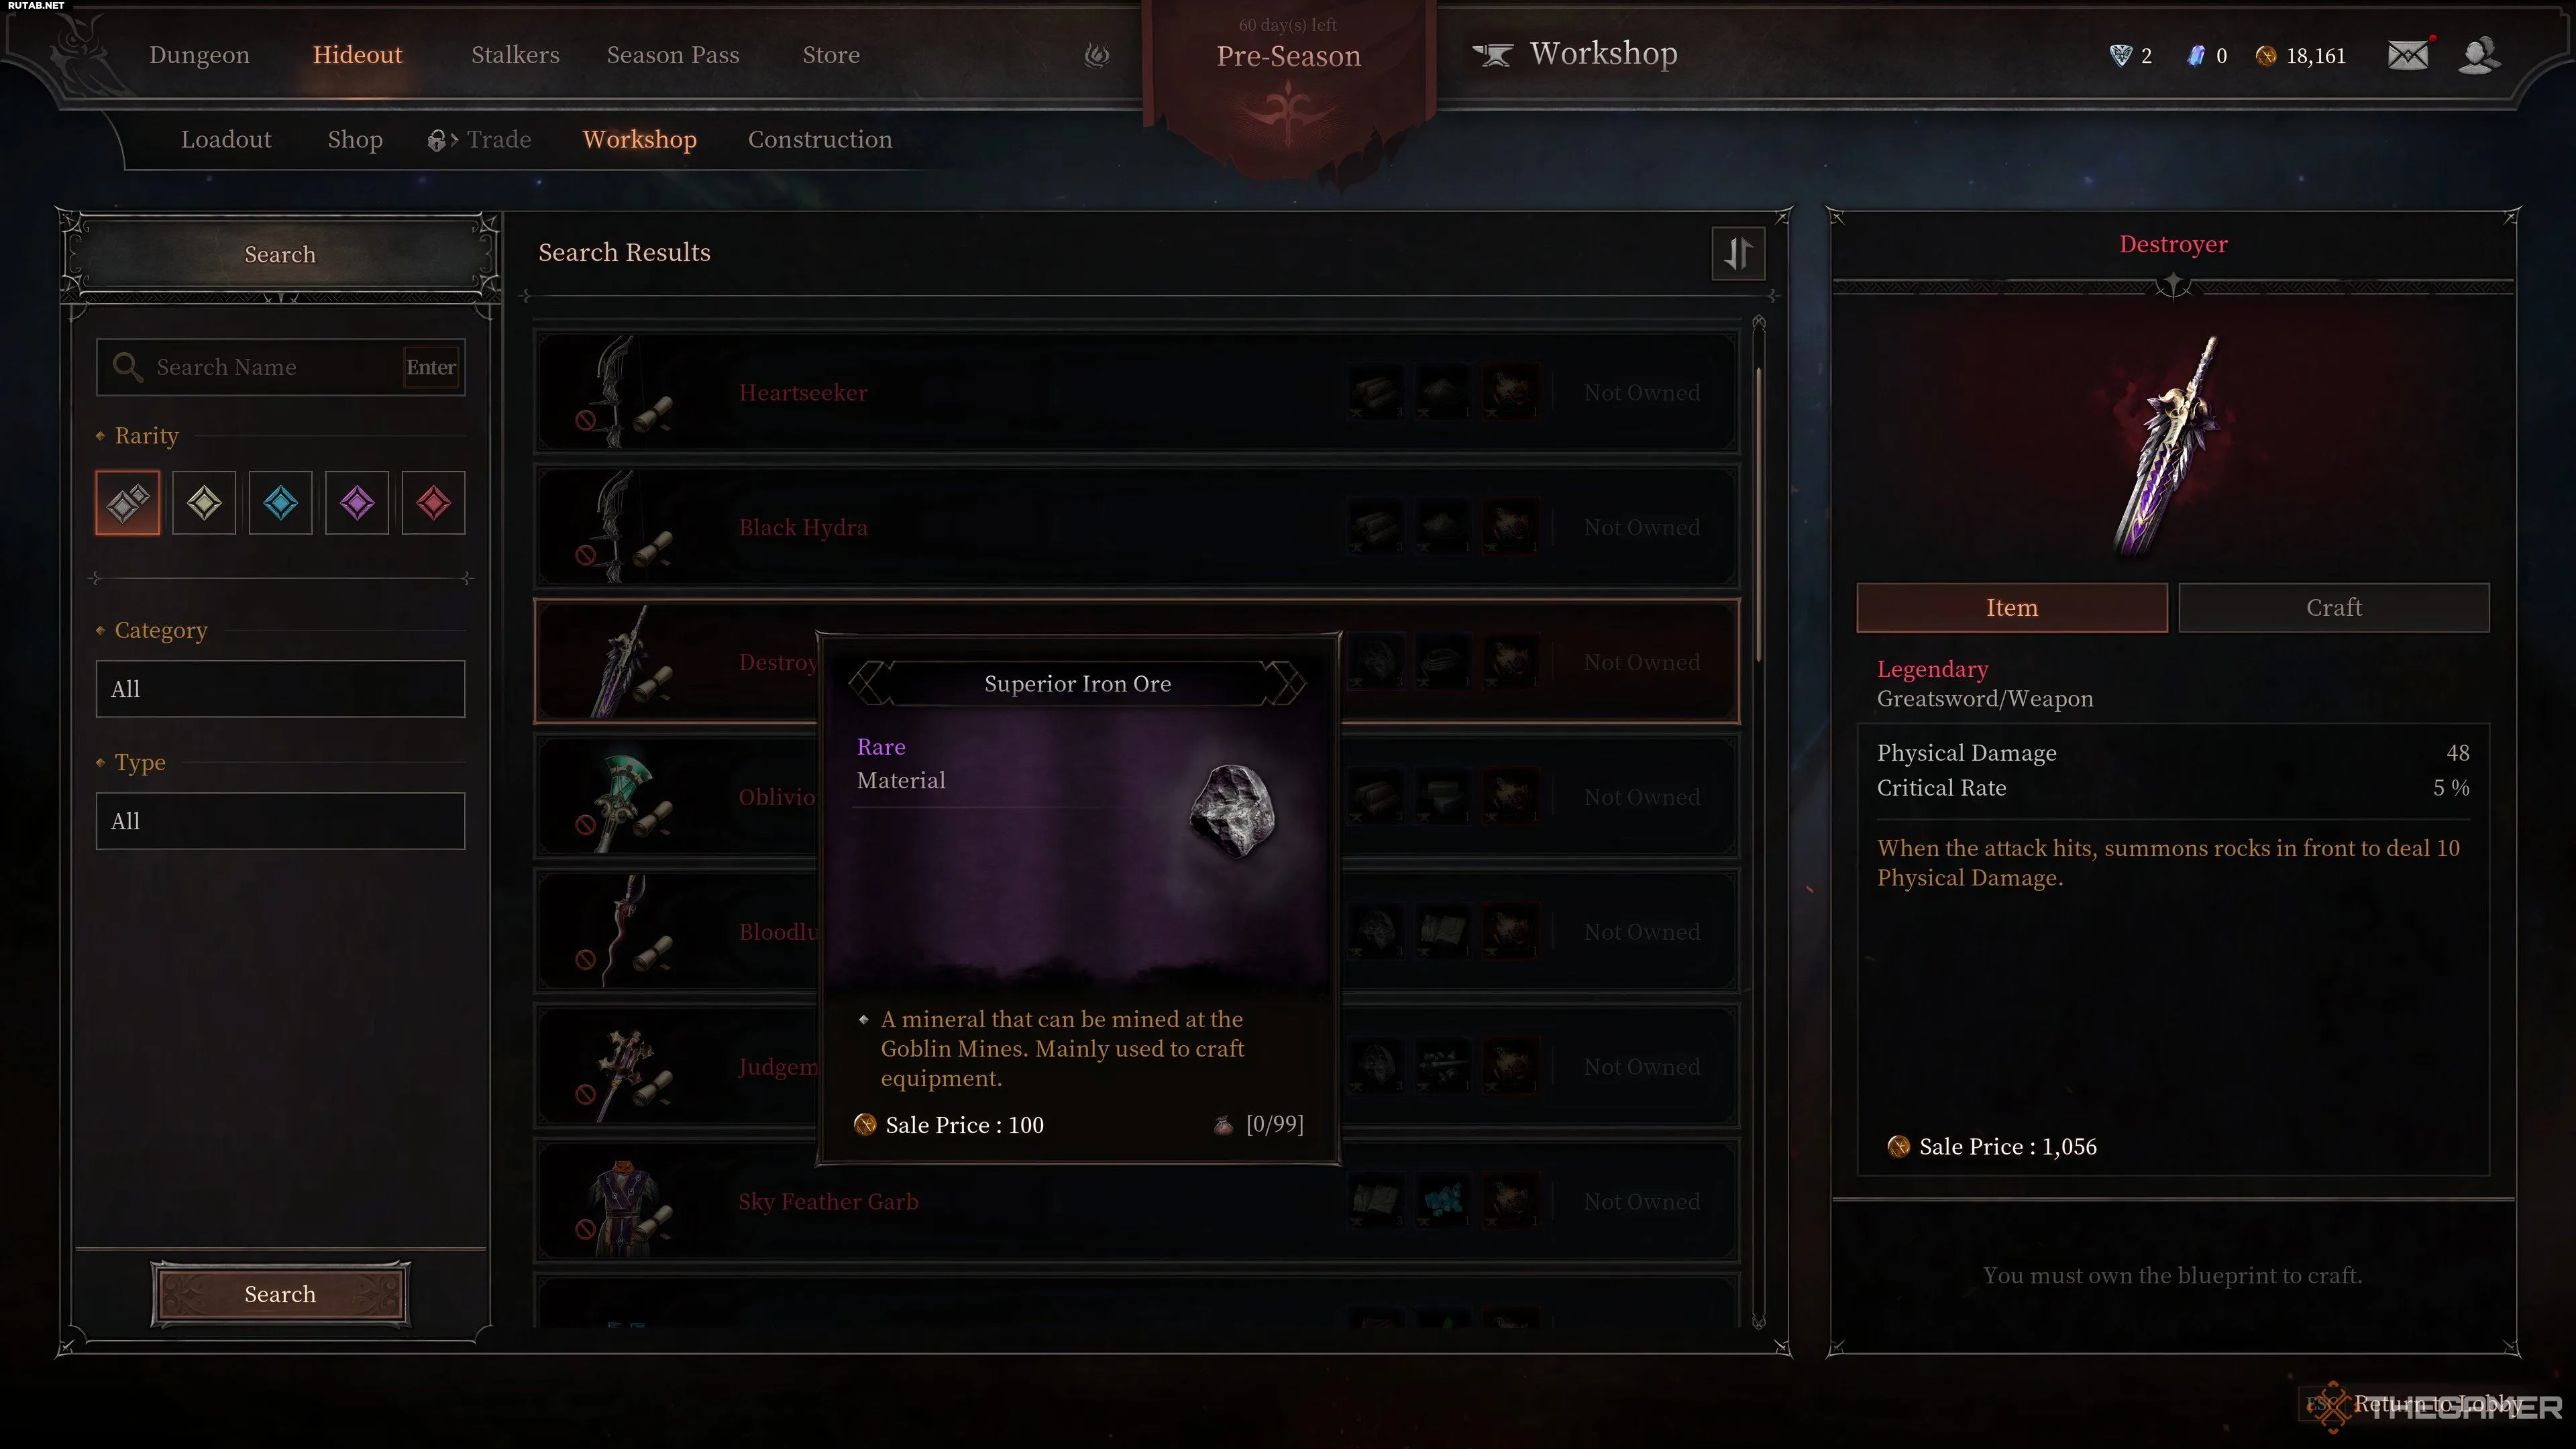Click the blue crystal currency icon

pyautogui.click(x=2196, y=56)
